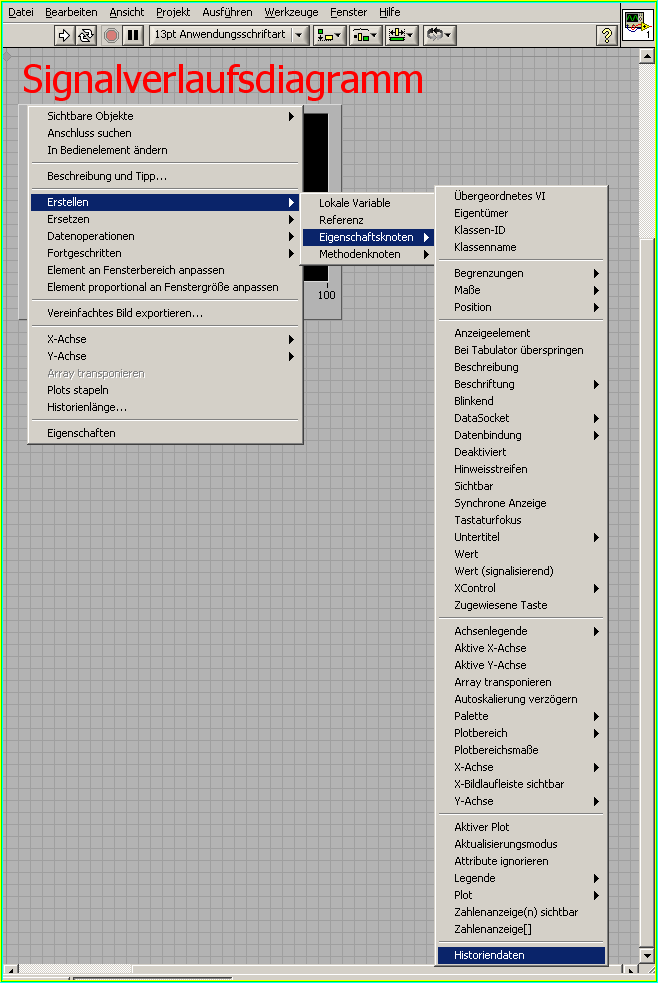This screenshot has width=658, height=983.
Task: Select the Deaktiviert property
Action: (521, 452)
